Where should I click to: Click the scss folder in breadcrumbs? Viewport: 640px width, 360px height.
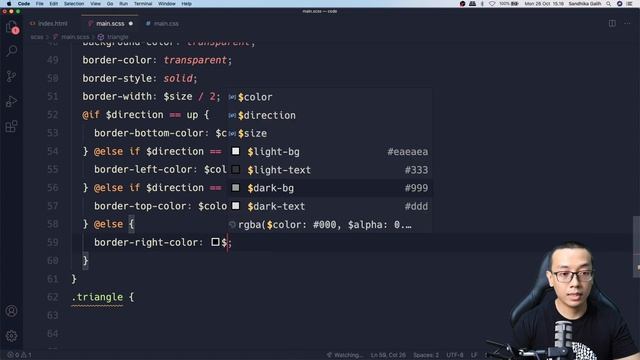37,37
